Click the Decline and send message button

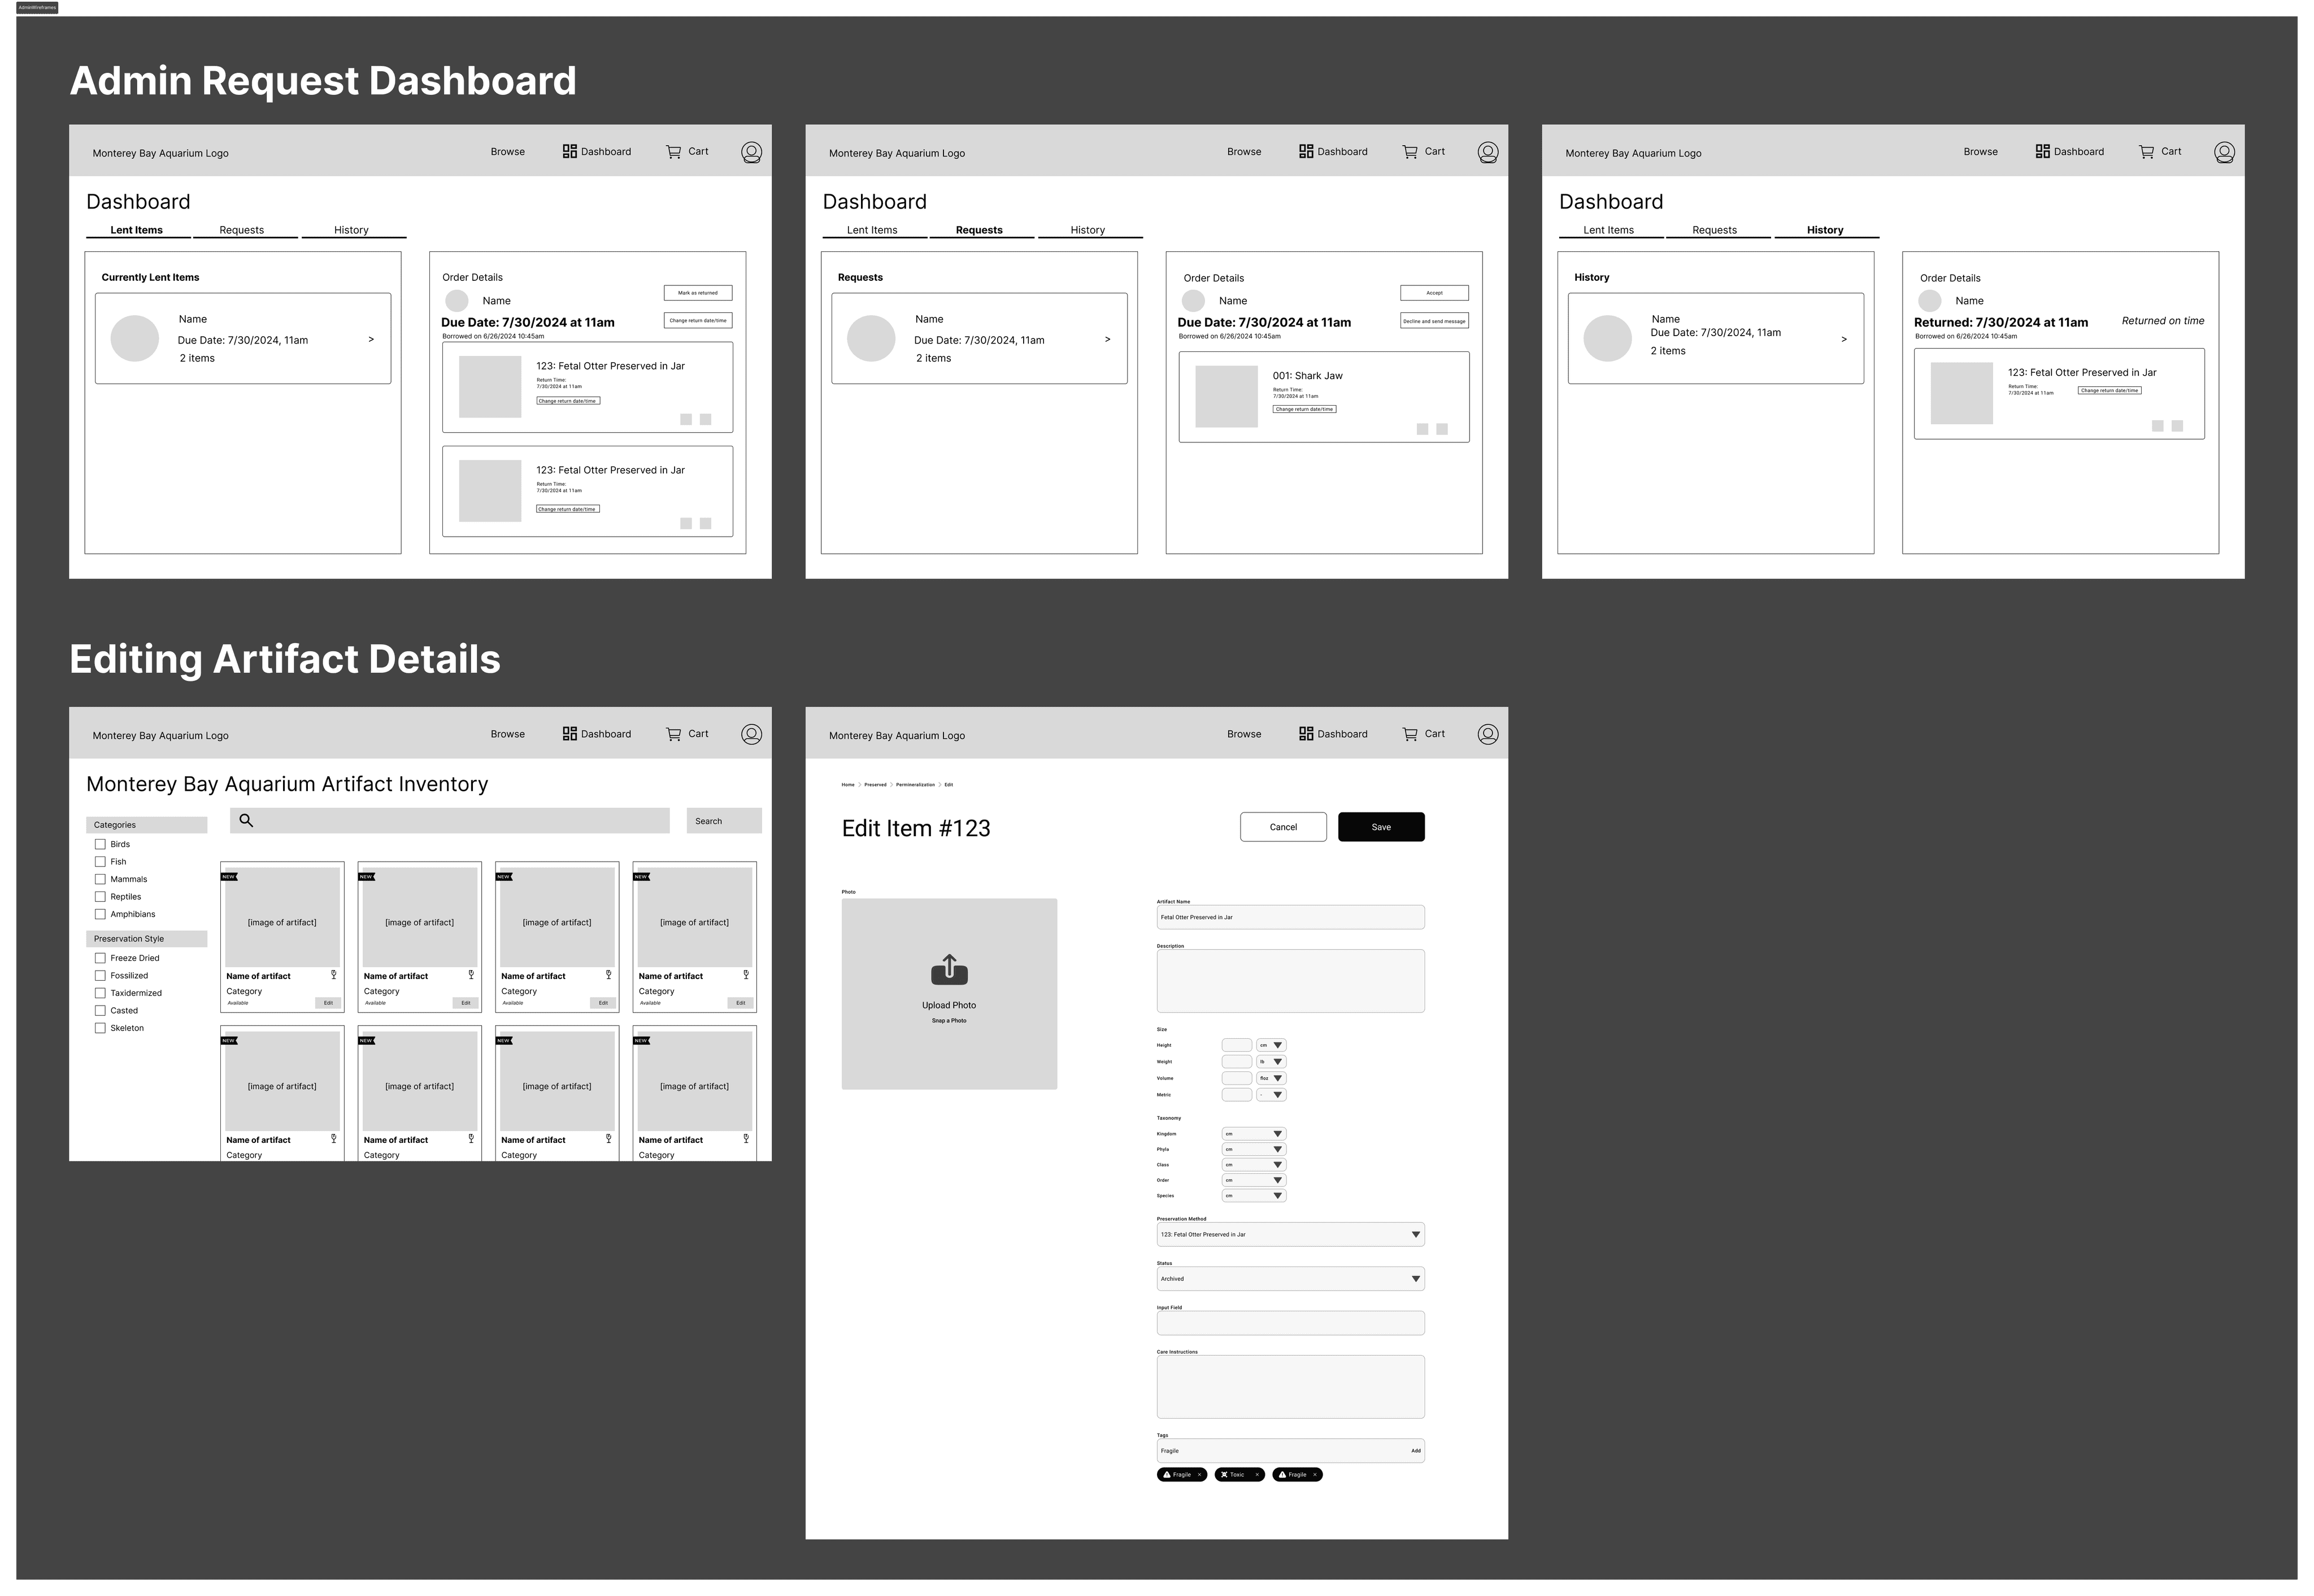pos(1433,321)
